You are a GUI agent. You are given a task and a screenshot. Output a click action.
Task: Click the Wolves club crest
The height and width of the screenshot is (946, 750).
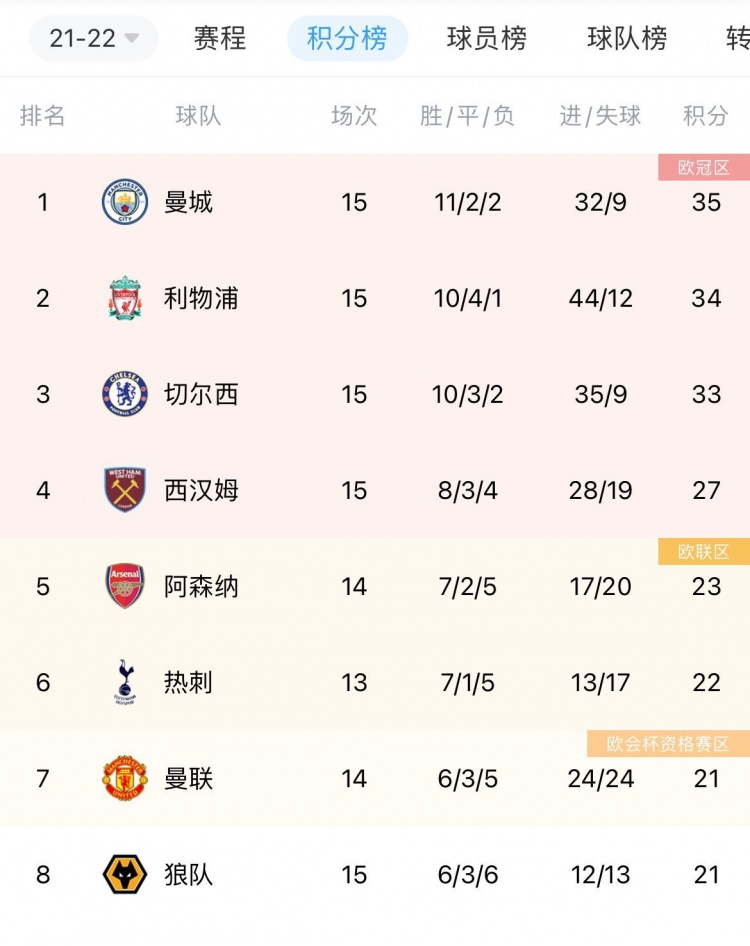coord(125,874)
